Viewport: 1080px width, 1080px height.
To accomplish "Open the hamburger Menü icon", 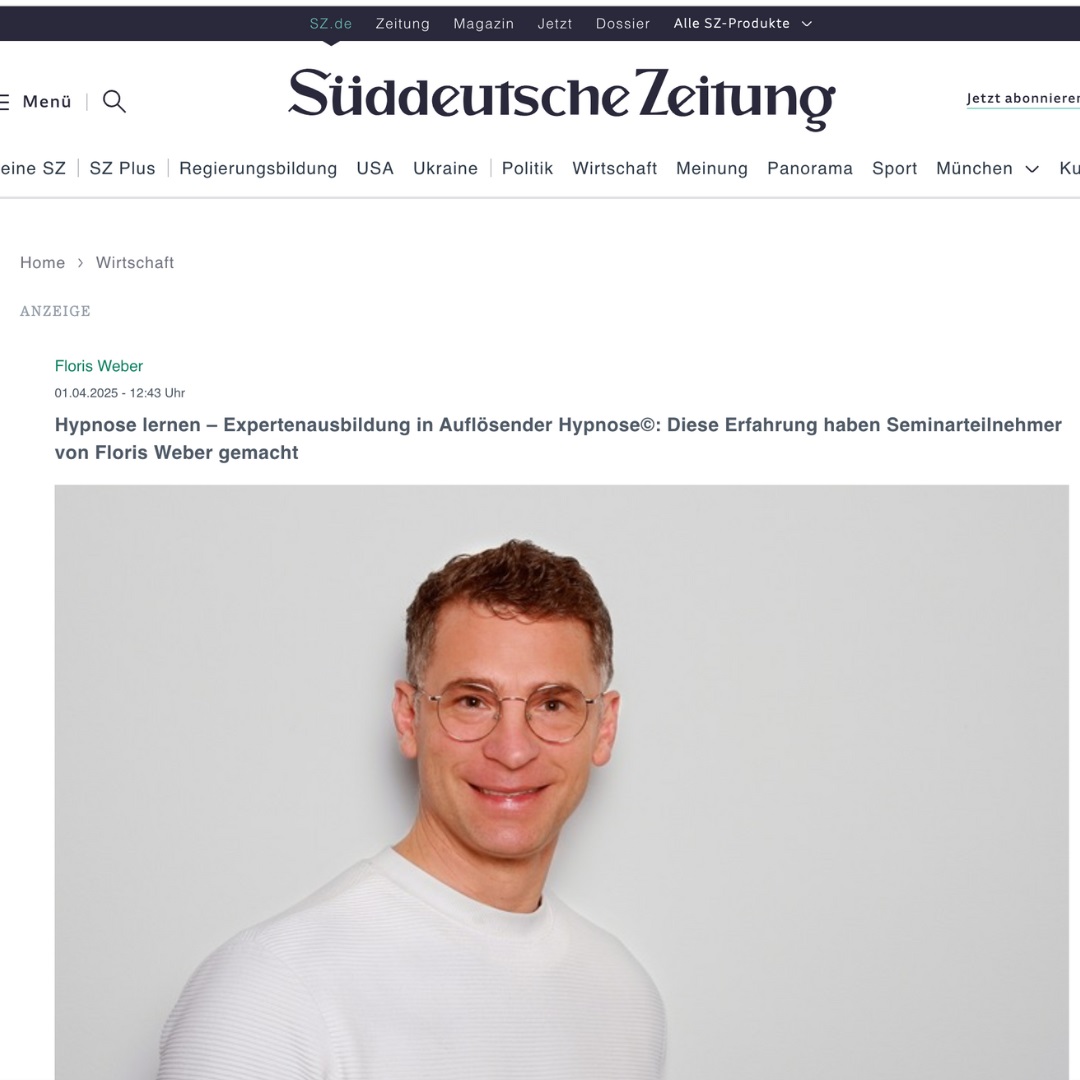I will pos(4,102).
